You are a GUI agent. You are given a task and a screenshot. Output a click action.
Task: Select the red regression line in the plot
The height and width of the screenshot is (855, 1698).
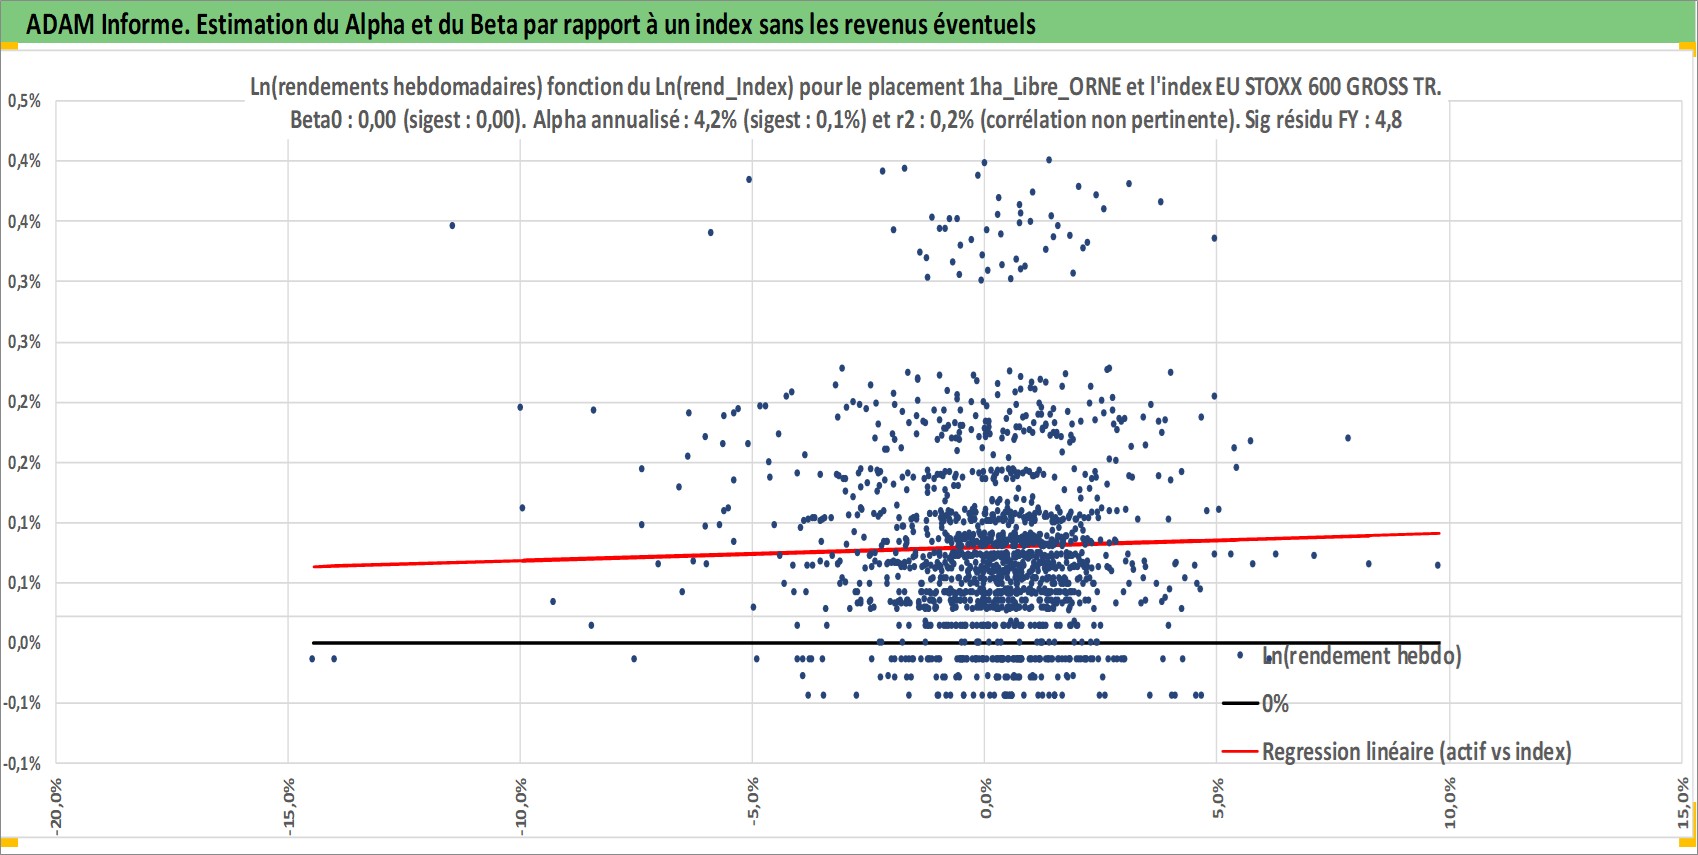click(x=876, y=550)
